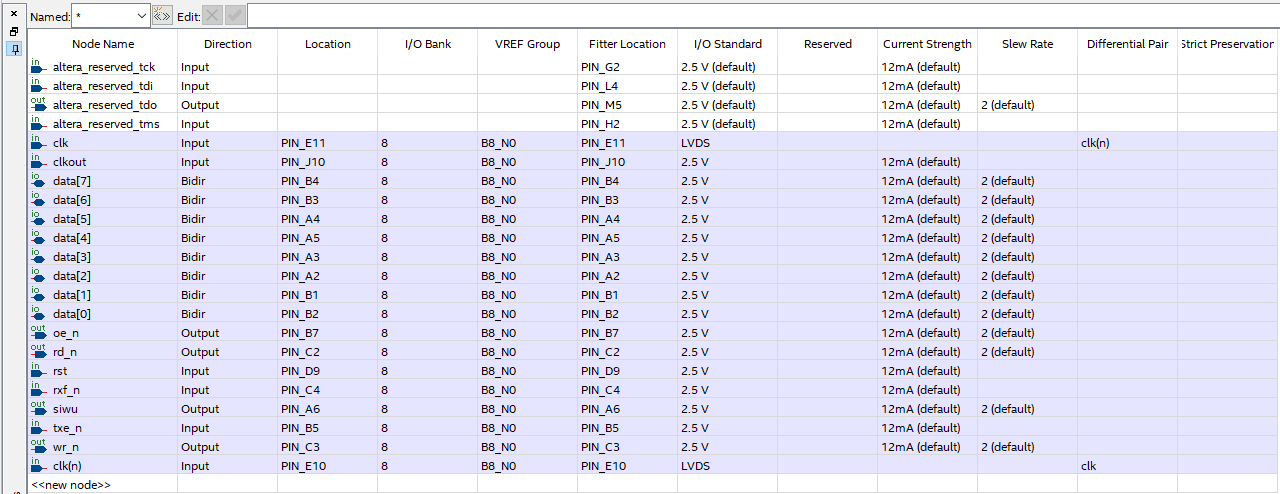The height and width of the screenshot is (494, 1280).
Task: Click the bidir icon of data[7]
Action: [38, 181]
